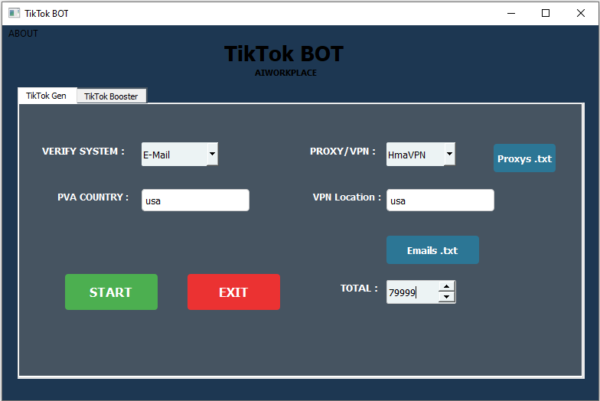Decrease TOTAL with the down arrow

click(x=447, y=297)
